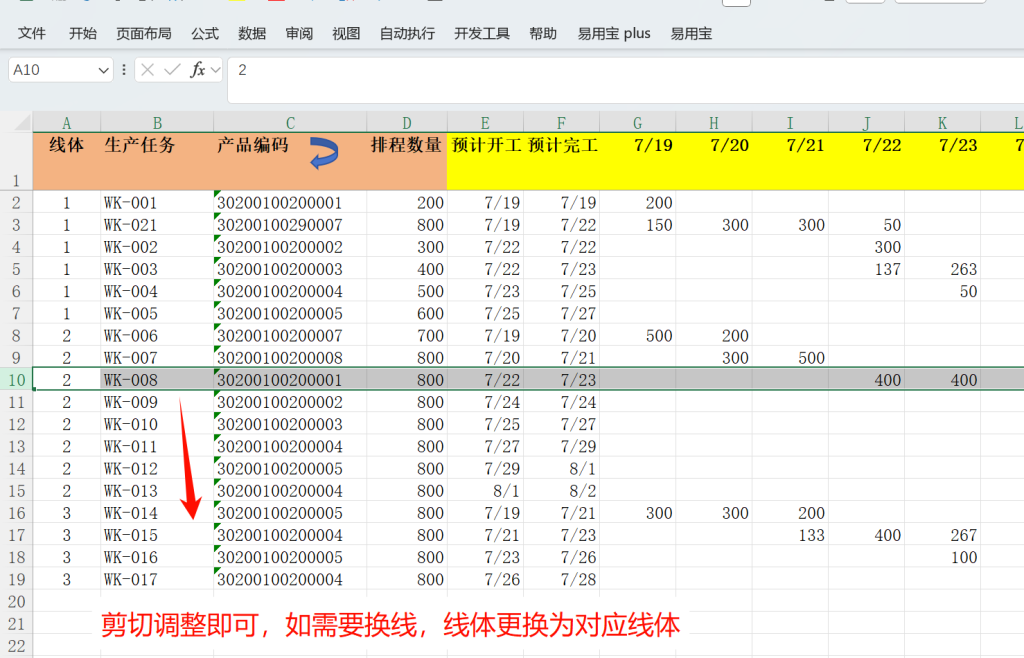This screenshot has width=1024, height=658.
Task: Select cell WK-021
Action: (157, 225)
